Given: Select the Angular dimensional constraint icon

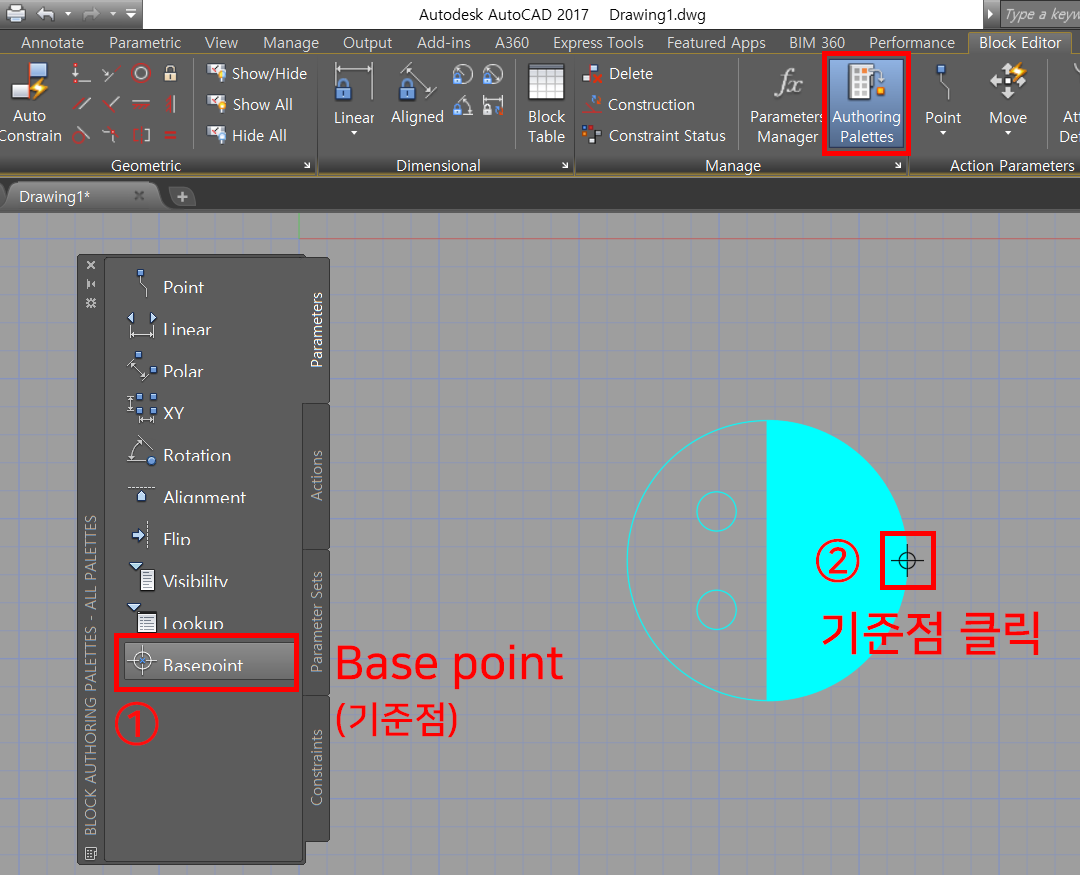Looking at the screenshot, I should (x=463, y=105).
